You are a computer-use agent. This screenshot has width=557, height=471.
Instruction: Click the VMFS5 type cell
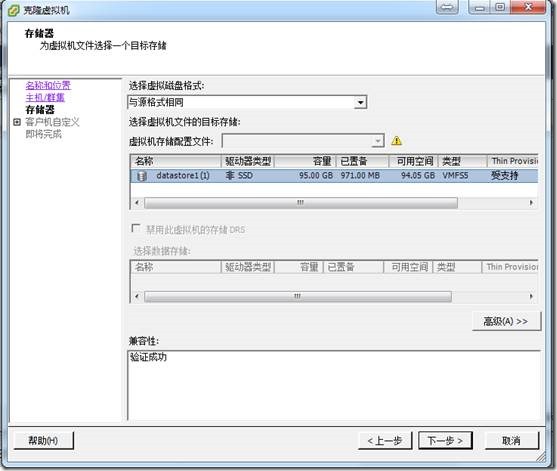455,176
